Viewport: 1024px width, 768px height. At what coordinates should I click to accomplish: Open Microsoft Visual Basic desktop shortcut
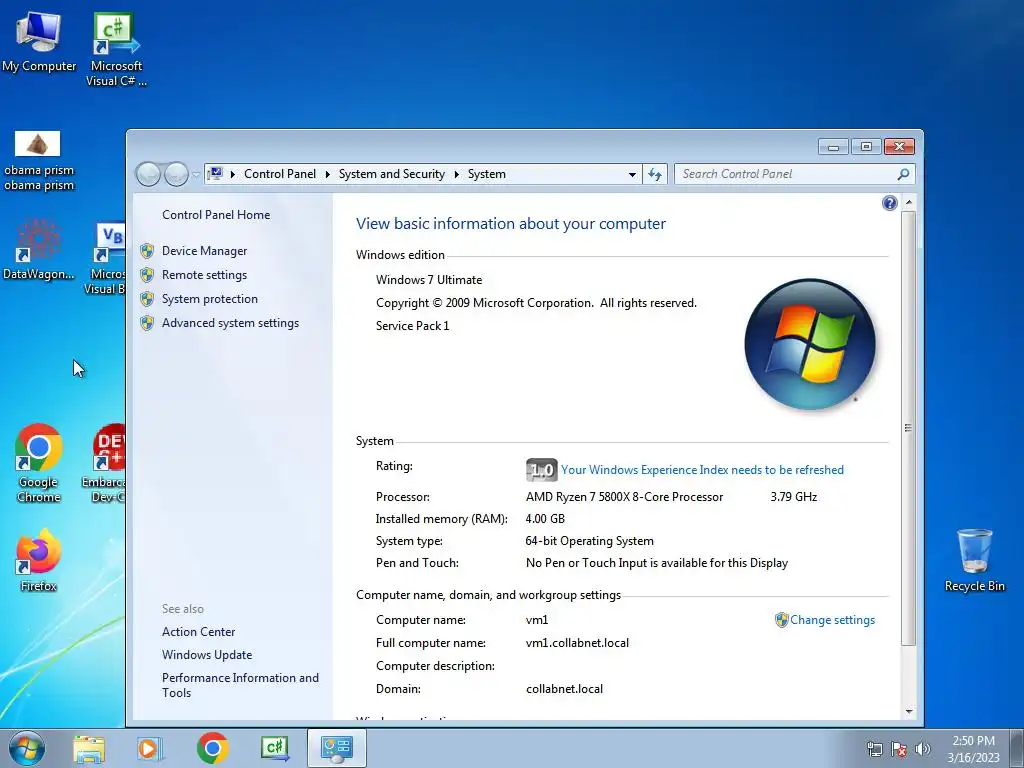pos(107,259)
